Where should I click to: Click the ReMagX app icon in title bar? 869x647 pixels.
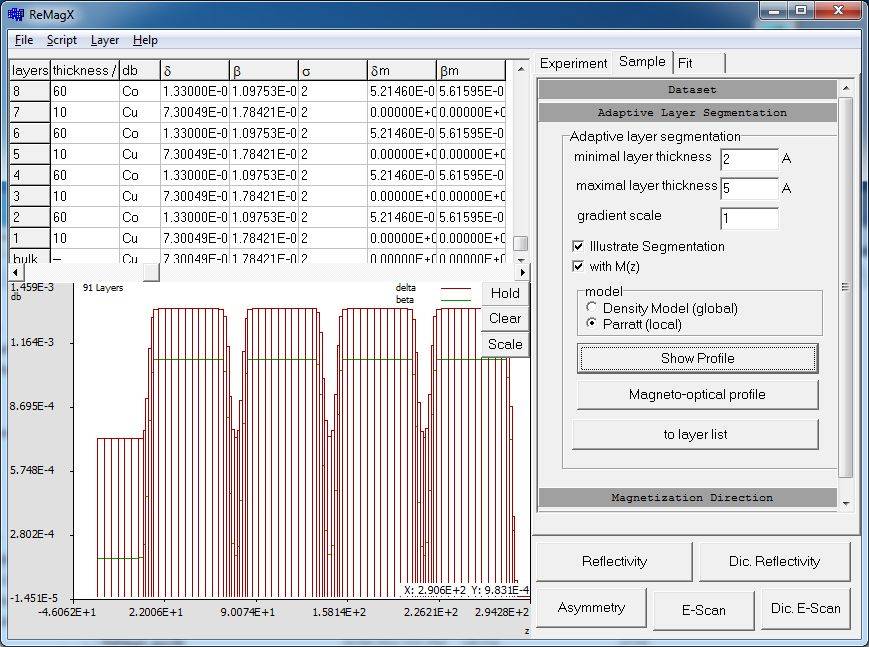click(x=16, y=13)
